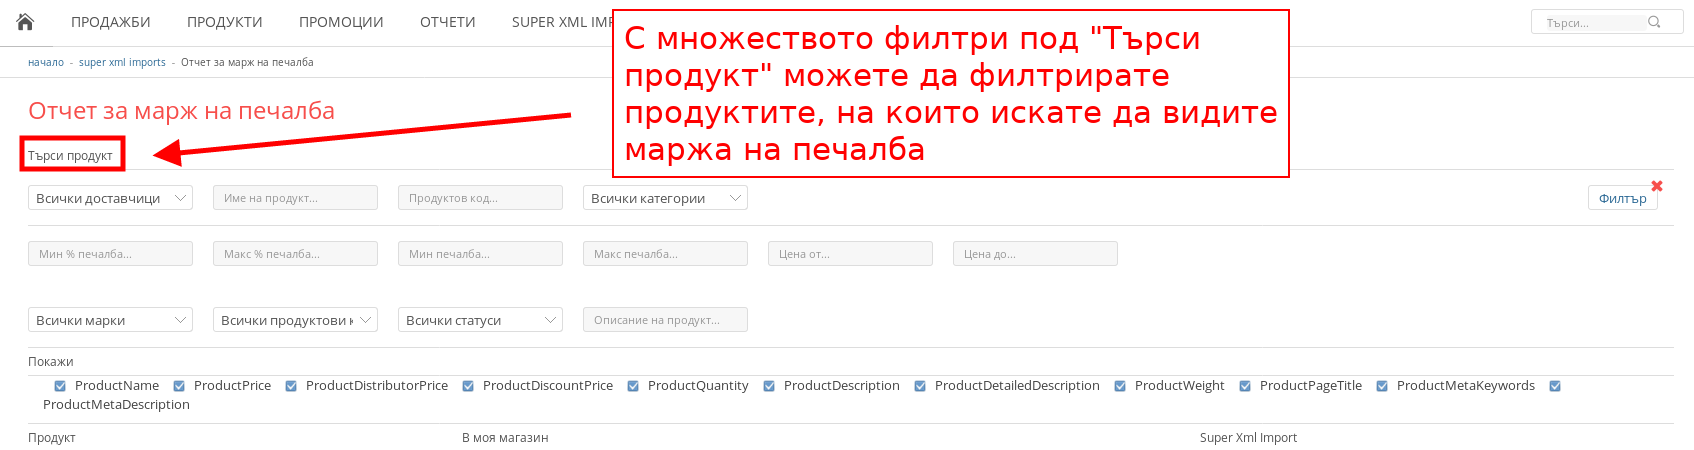Click the search magnifier icon

[x=1654, y=22]
